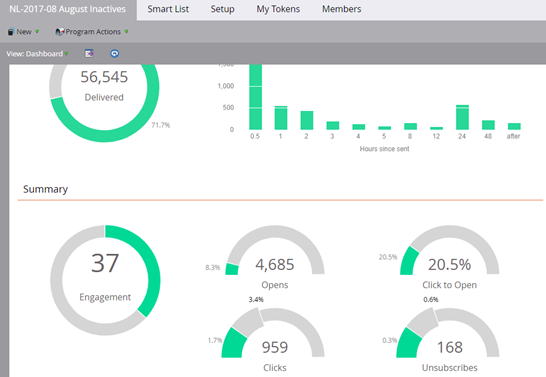The height and width of the screenshot is (377, 546).
Task: Click the 37 Engagement score ring
Action: (105, 280)
